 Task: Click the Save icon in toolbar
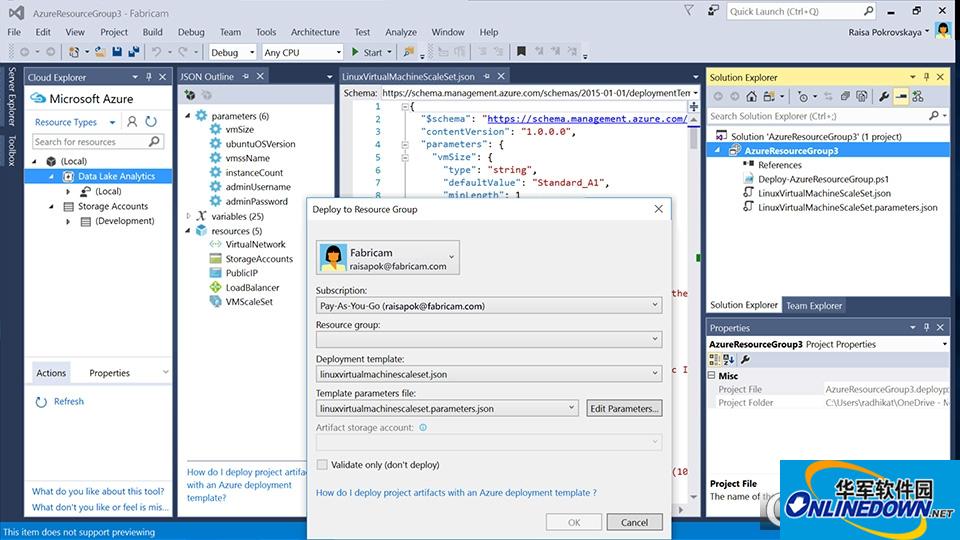click(x=117, y=53)
